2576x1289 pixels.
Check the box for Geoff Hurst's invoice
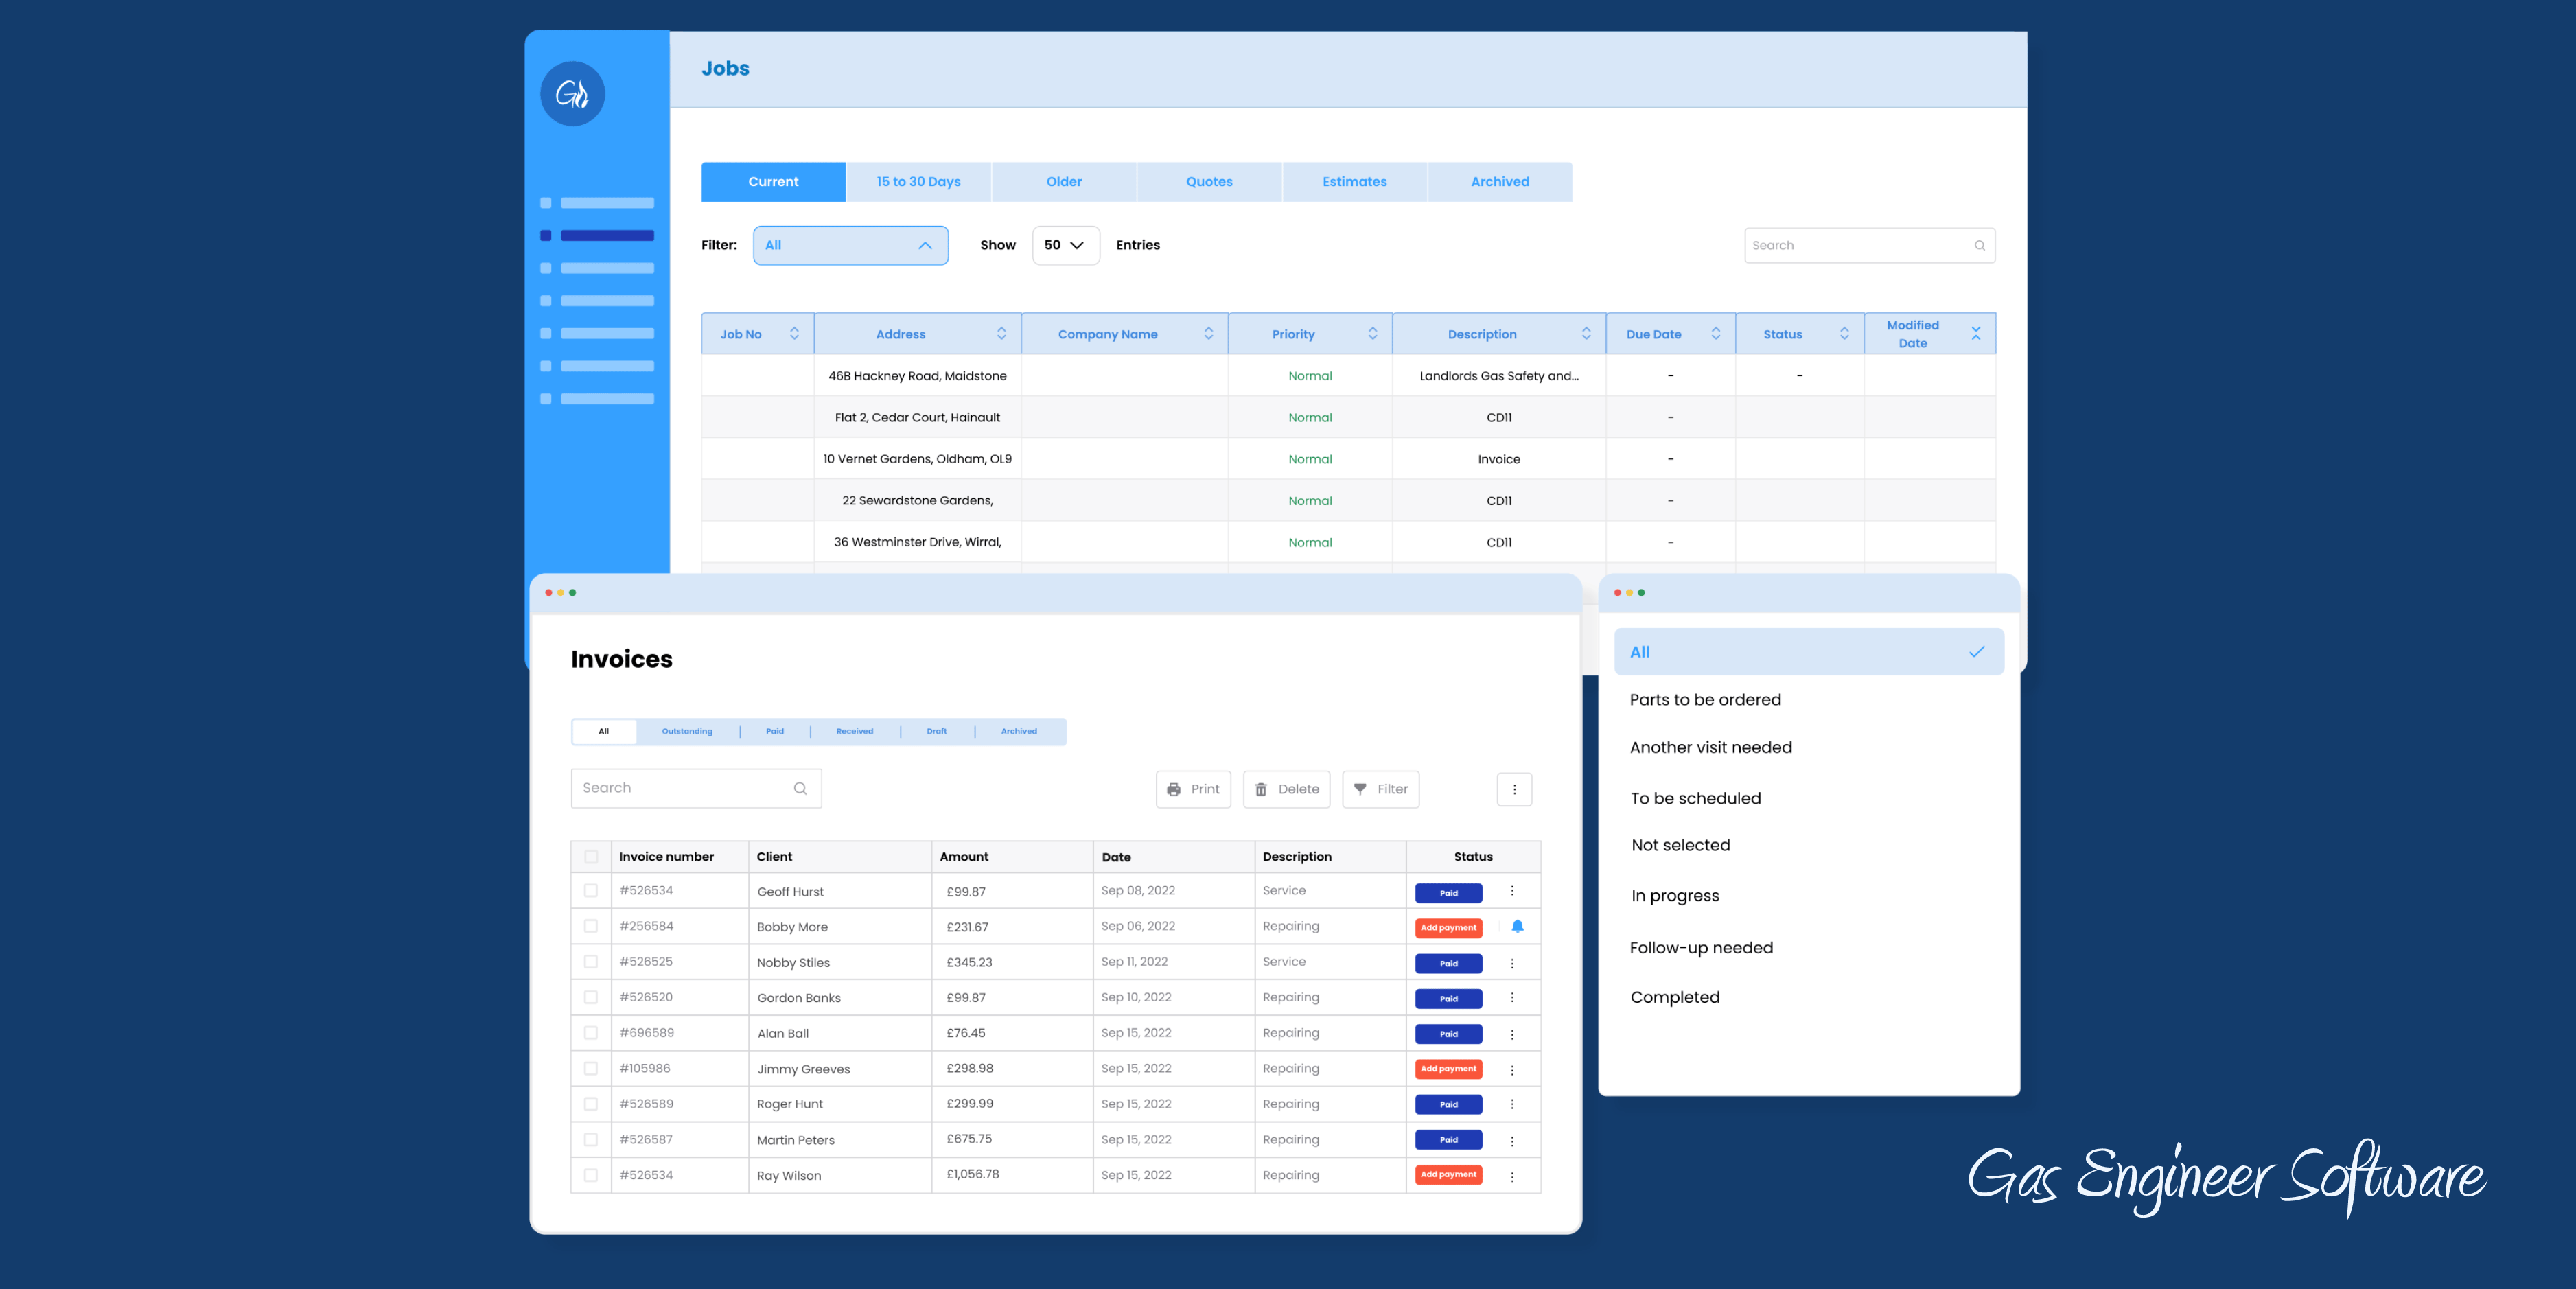point(591,891)
